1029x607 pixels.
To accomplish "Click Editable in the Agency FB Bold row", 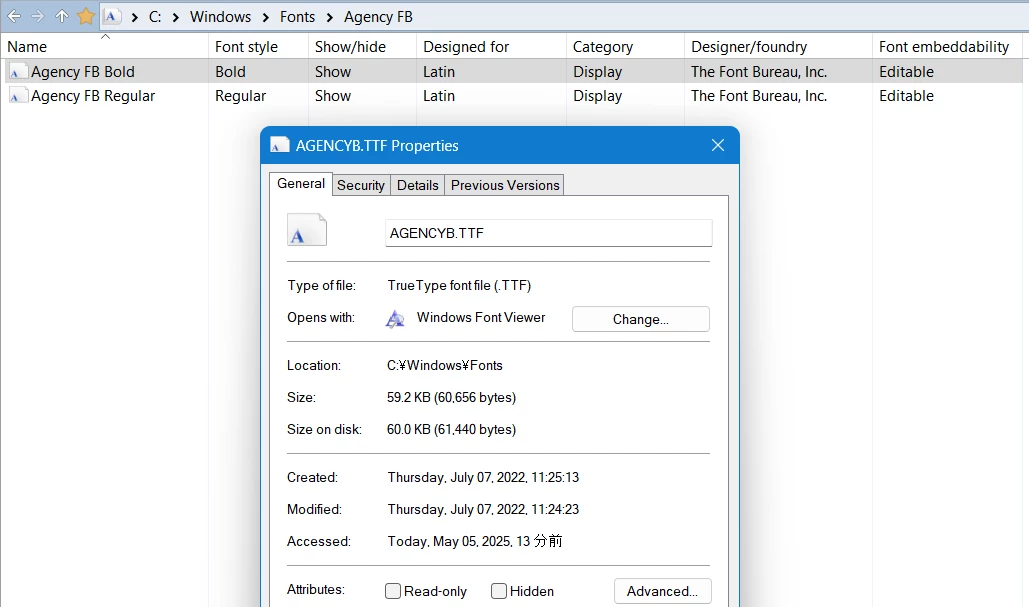I will (x=906, y=72).
